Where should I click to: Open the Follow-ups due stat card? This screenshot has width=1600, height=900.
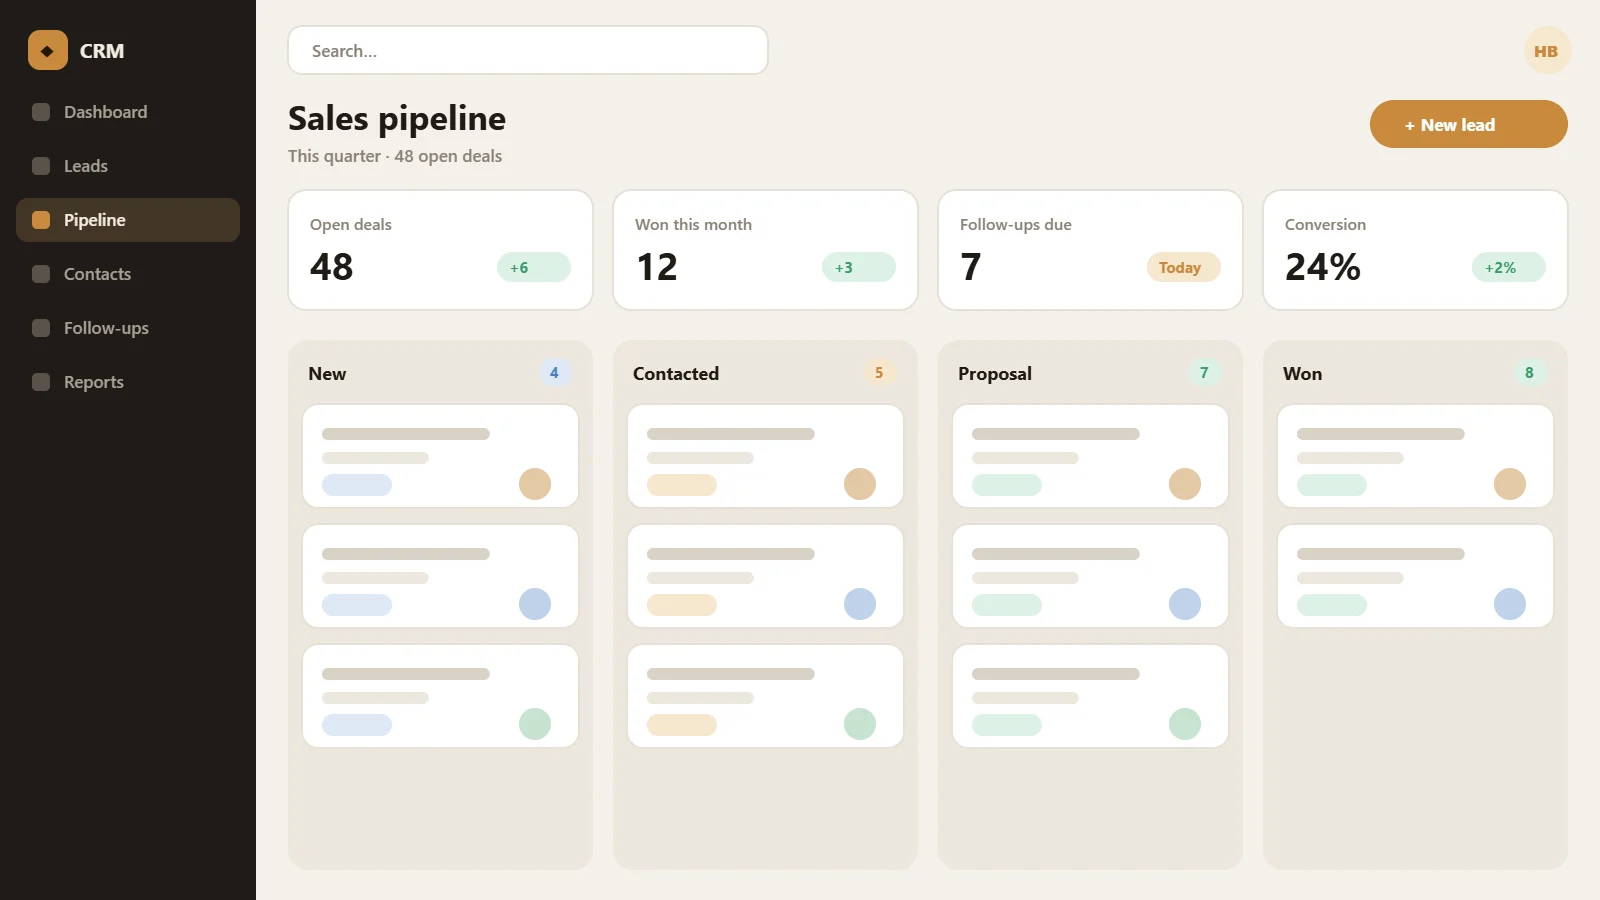[1090, 250]
